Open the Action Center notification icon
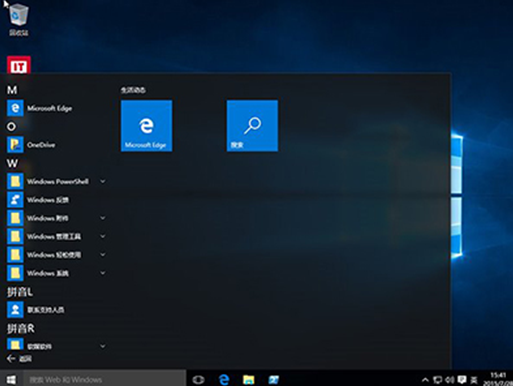The image size is (513, 386). 462,380
